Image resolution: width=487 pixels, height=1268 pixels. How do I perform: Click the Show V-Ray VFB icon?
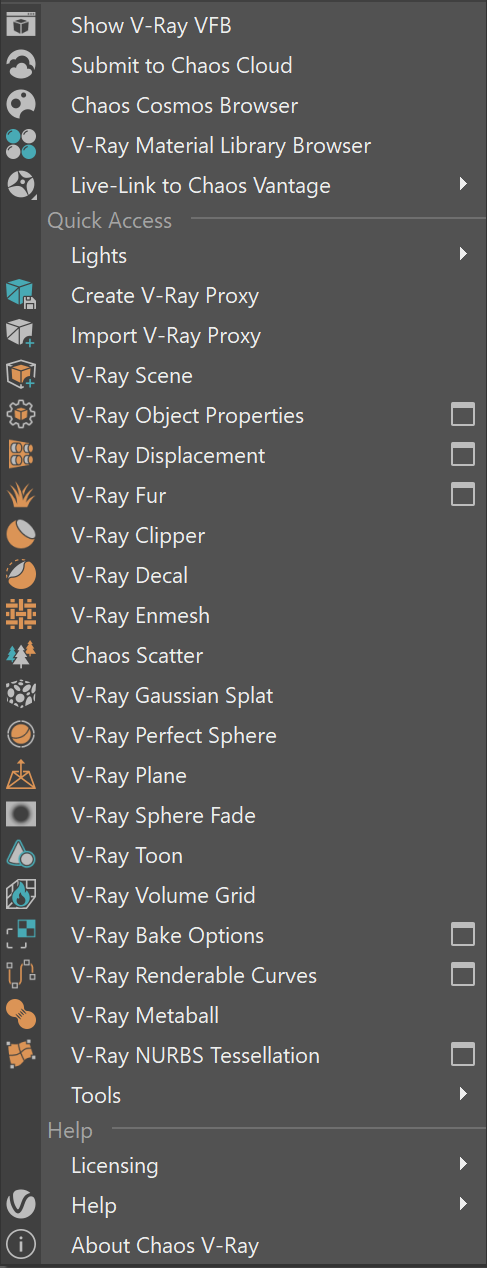[21, 25]
